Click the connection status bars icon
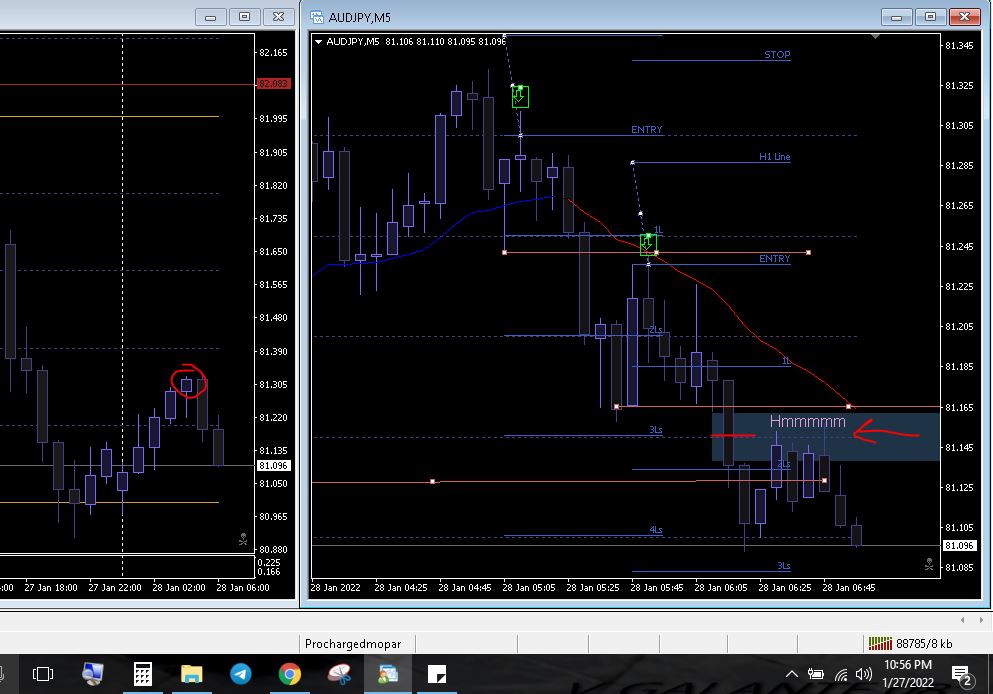Viewport: 993px width, 694px height. [880, 643]
